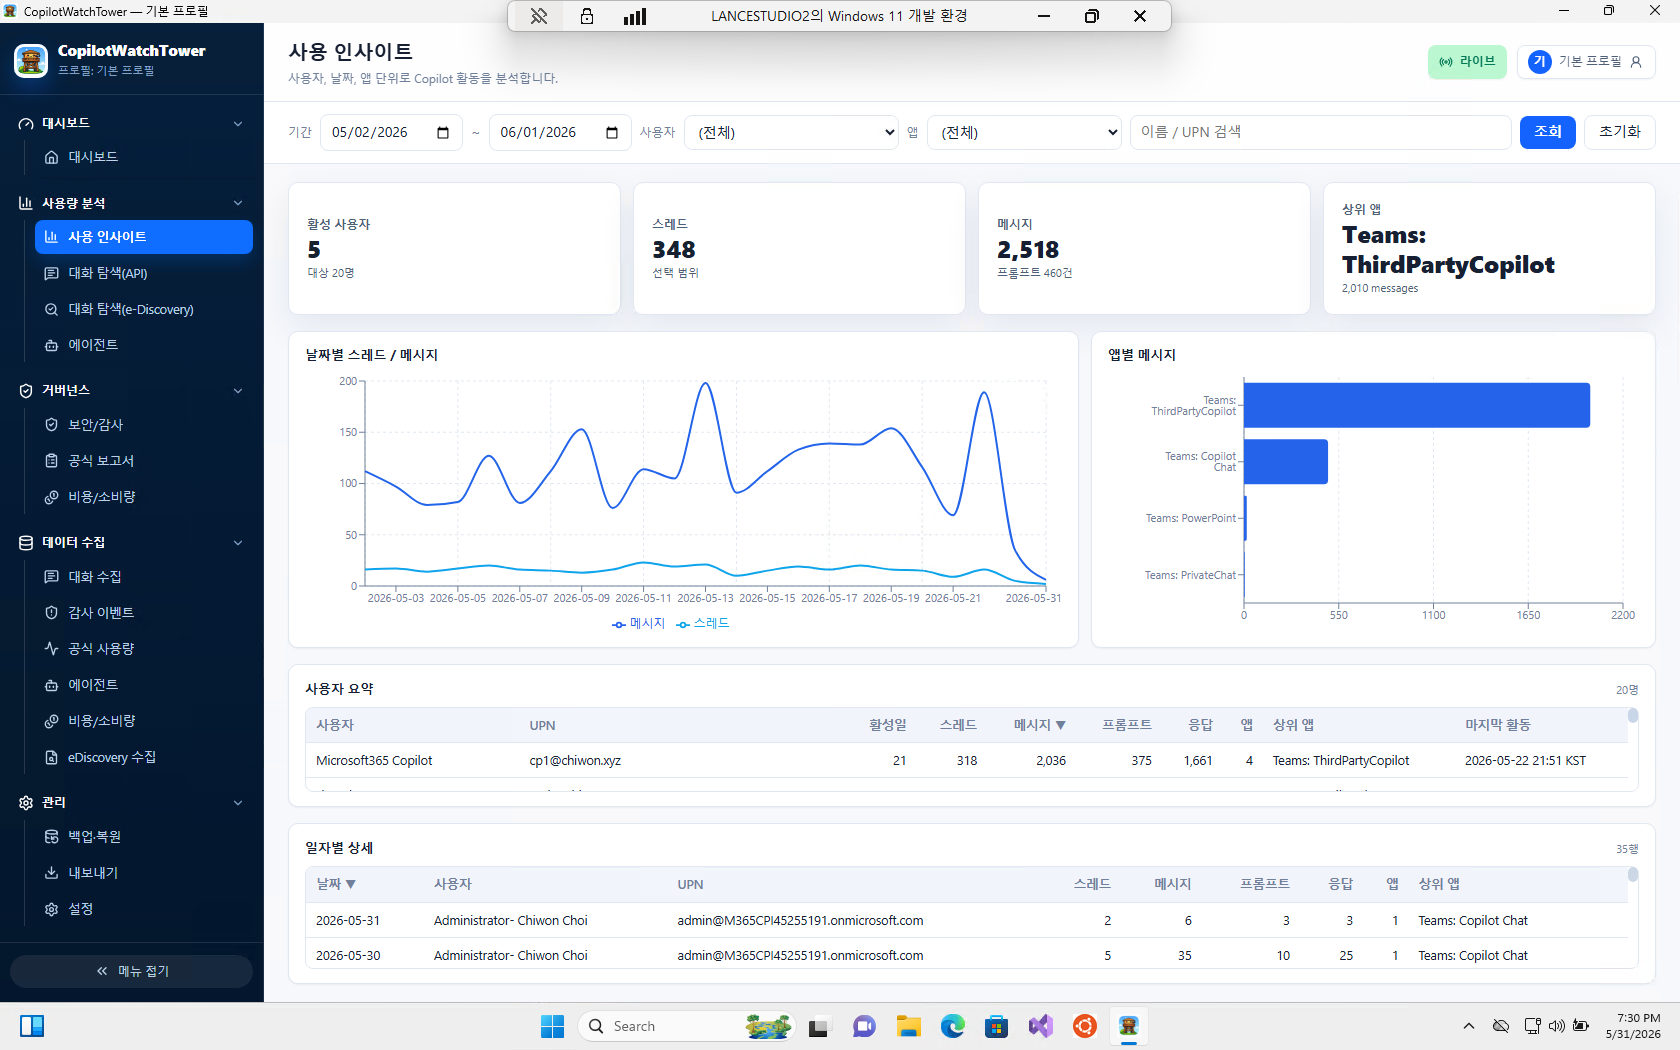
Task: Collapse the 데이터 수집 section chevron
Action: point(238,543)
